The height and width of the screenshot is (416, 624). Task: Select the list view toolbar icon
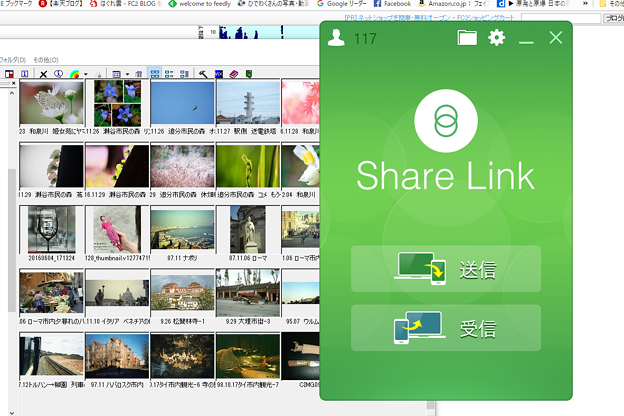pyautogui.click(x=169, y=74)
